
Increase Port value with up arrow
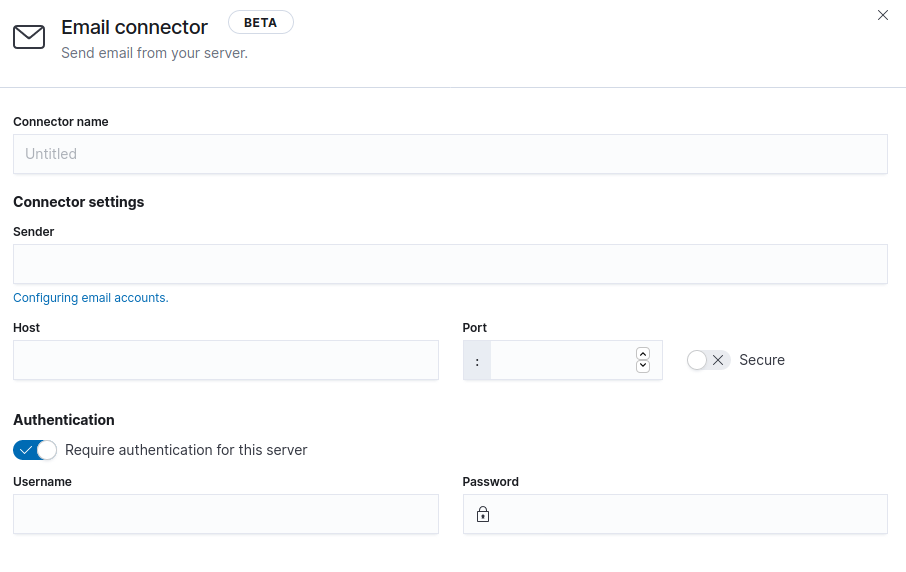[643, 354]
